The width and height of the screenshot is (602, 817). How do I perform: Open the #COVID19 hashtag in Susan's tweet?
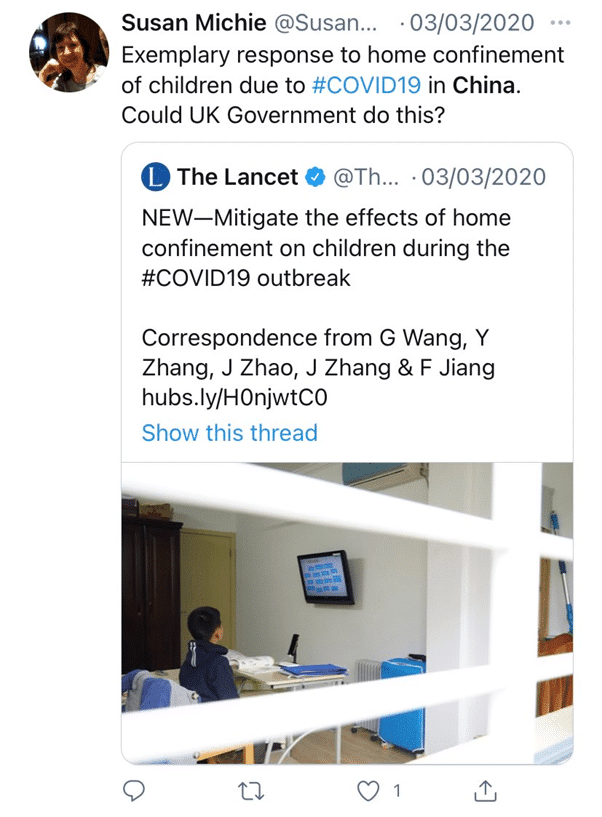[366, 85]
